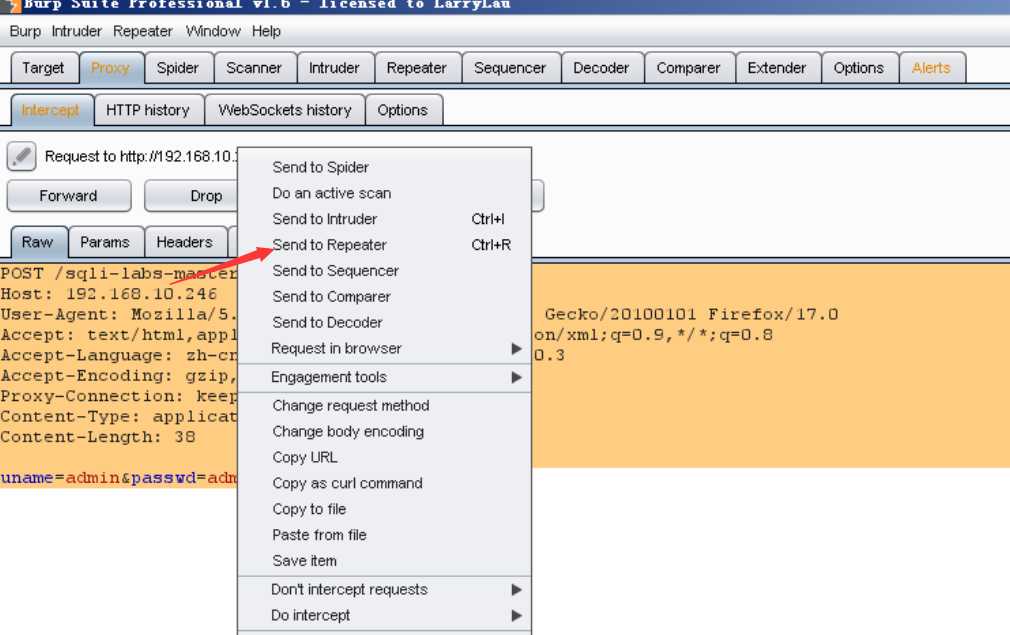Choose Do an active scan
The image size is (1010, 635).
point(385,193)
